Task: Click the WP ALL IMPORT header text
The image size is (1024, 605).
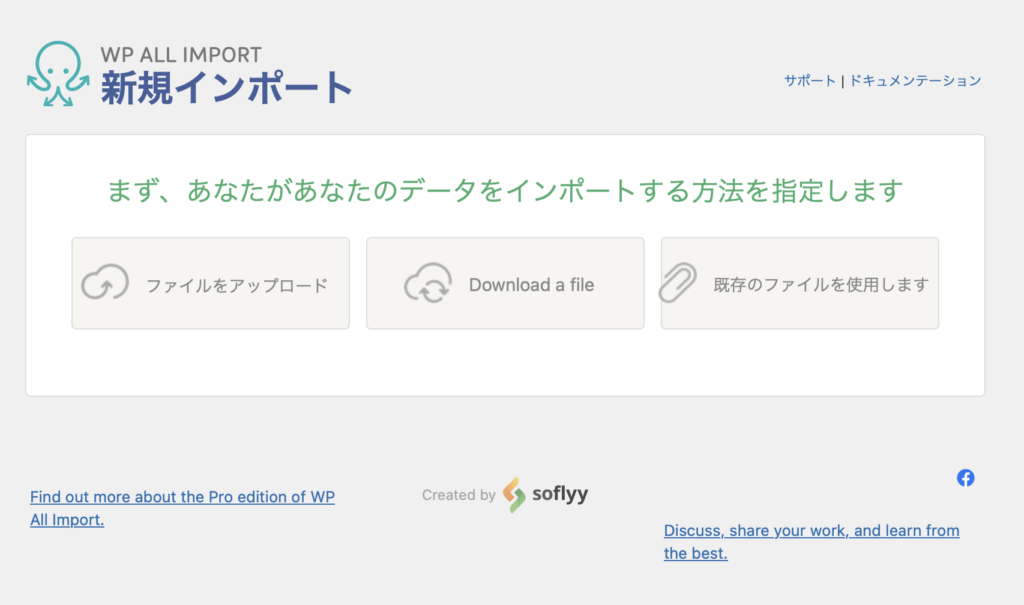Action: (x=181, y=55)
